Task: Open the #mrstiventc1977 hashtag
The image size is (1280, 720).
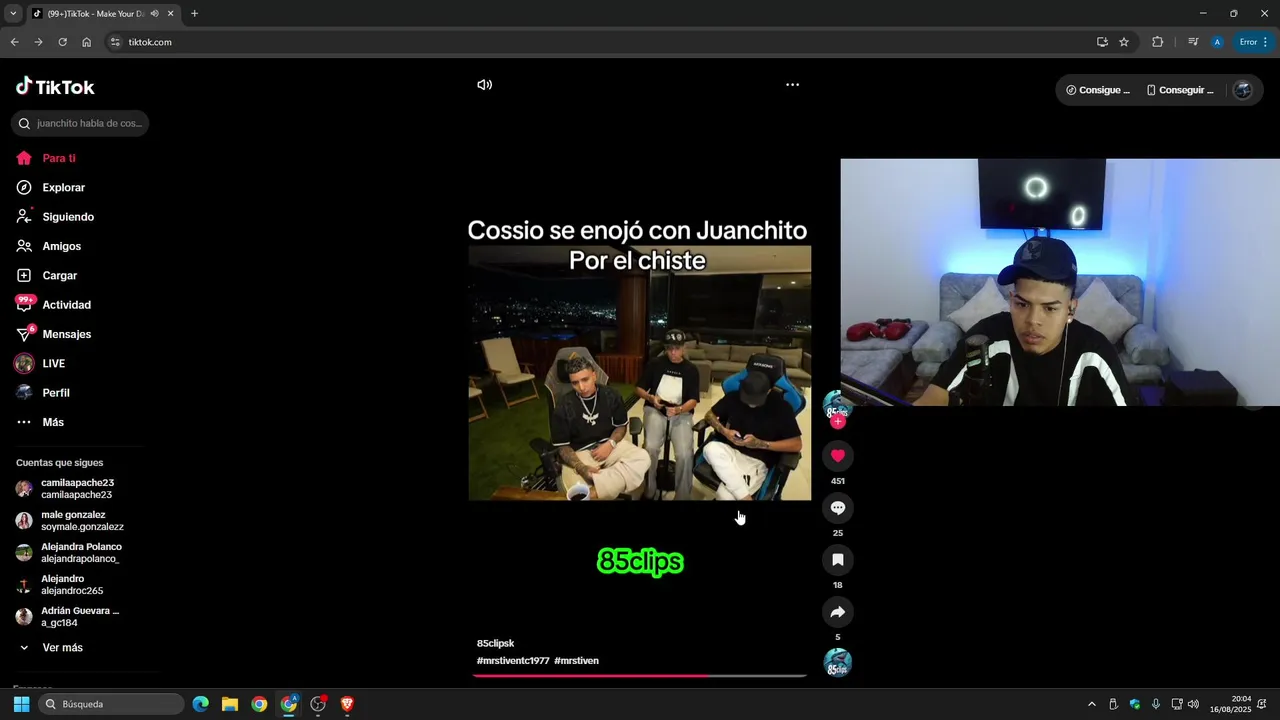Action: [513, 661]
